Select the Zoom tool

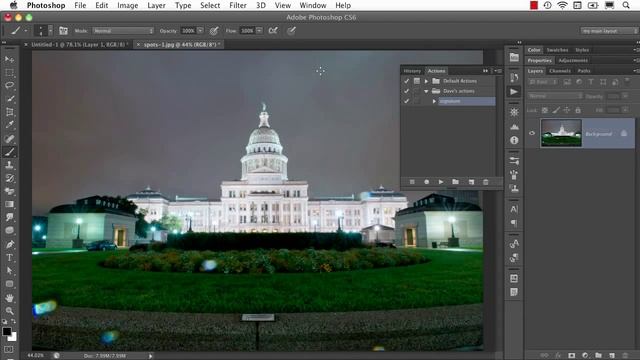9,311
